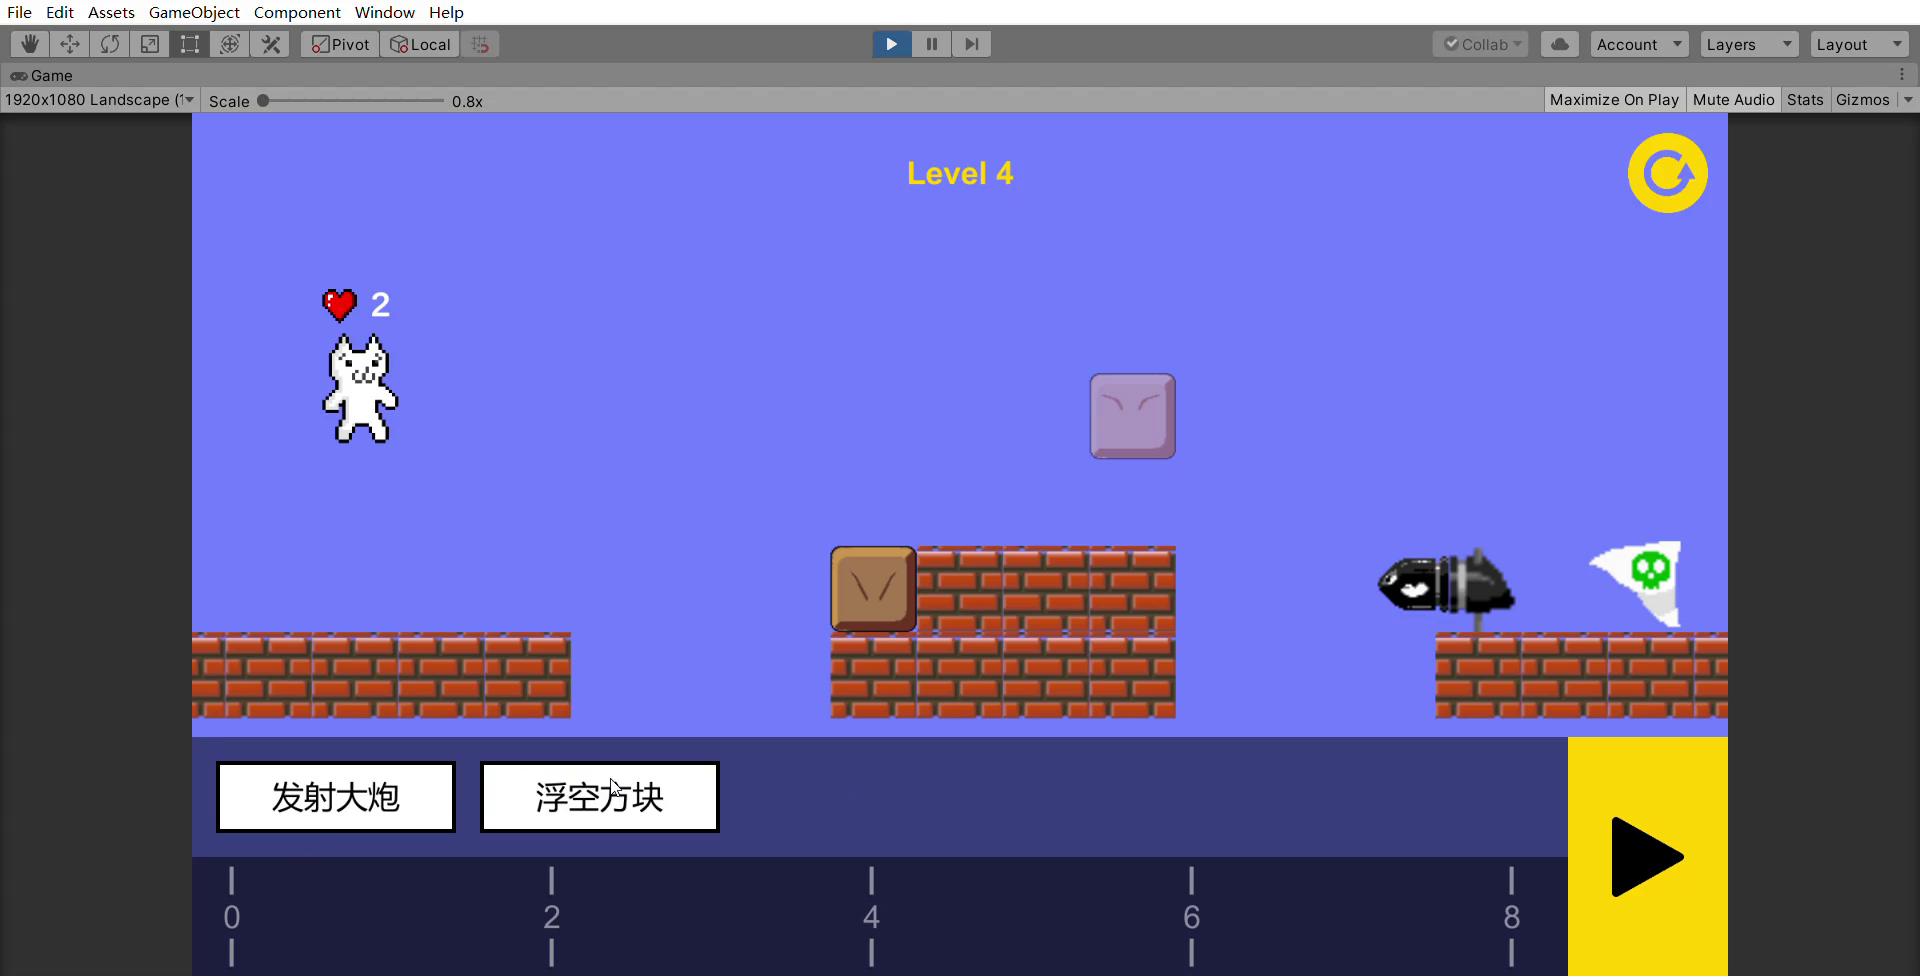Toggle the Pivot handle position button

(x=340, y=44)
